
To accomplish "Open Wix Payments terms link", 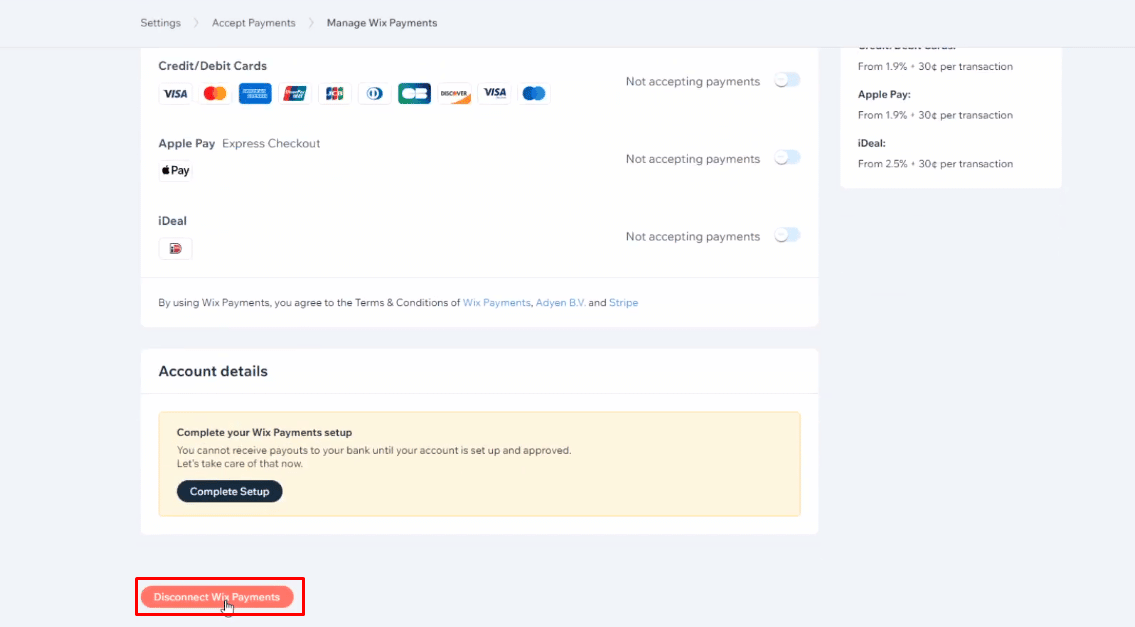I will click(x=497, y=303).
